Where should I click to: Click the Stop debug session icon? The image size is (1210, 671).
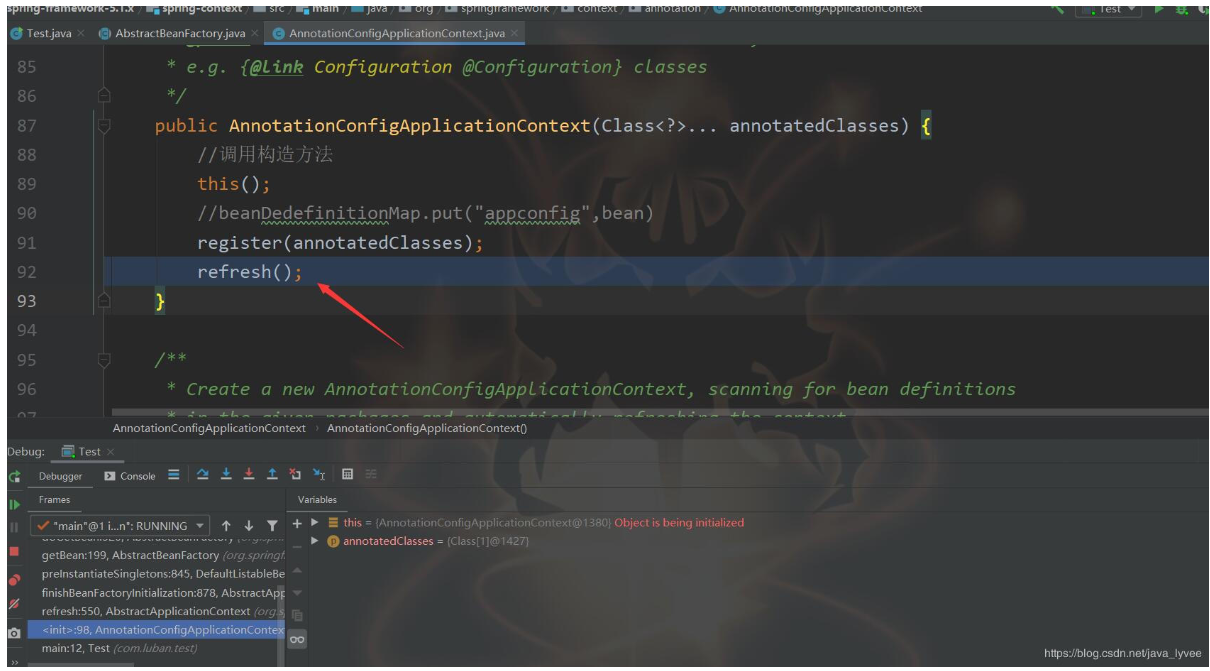(14, 551)
